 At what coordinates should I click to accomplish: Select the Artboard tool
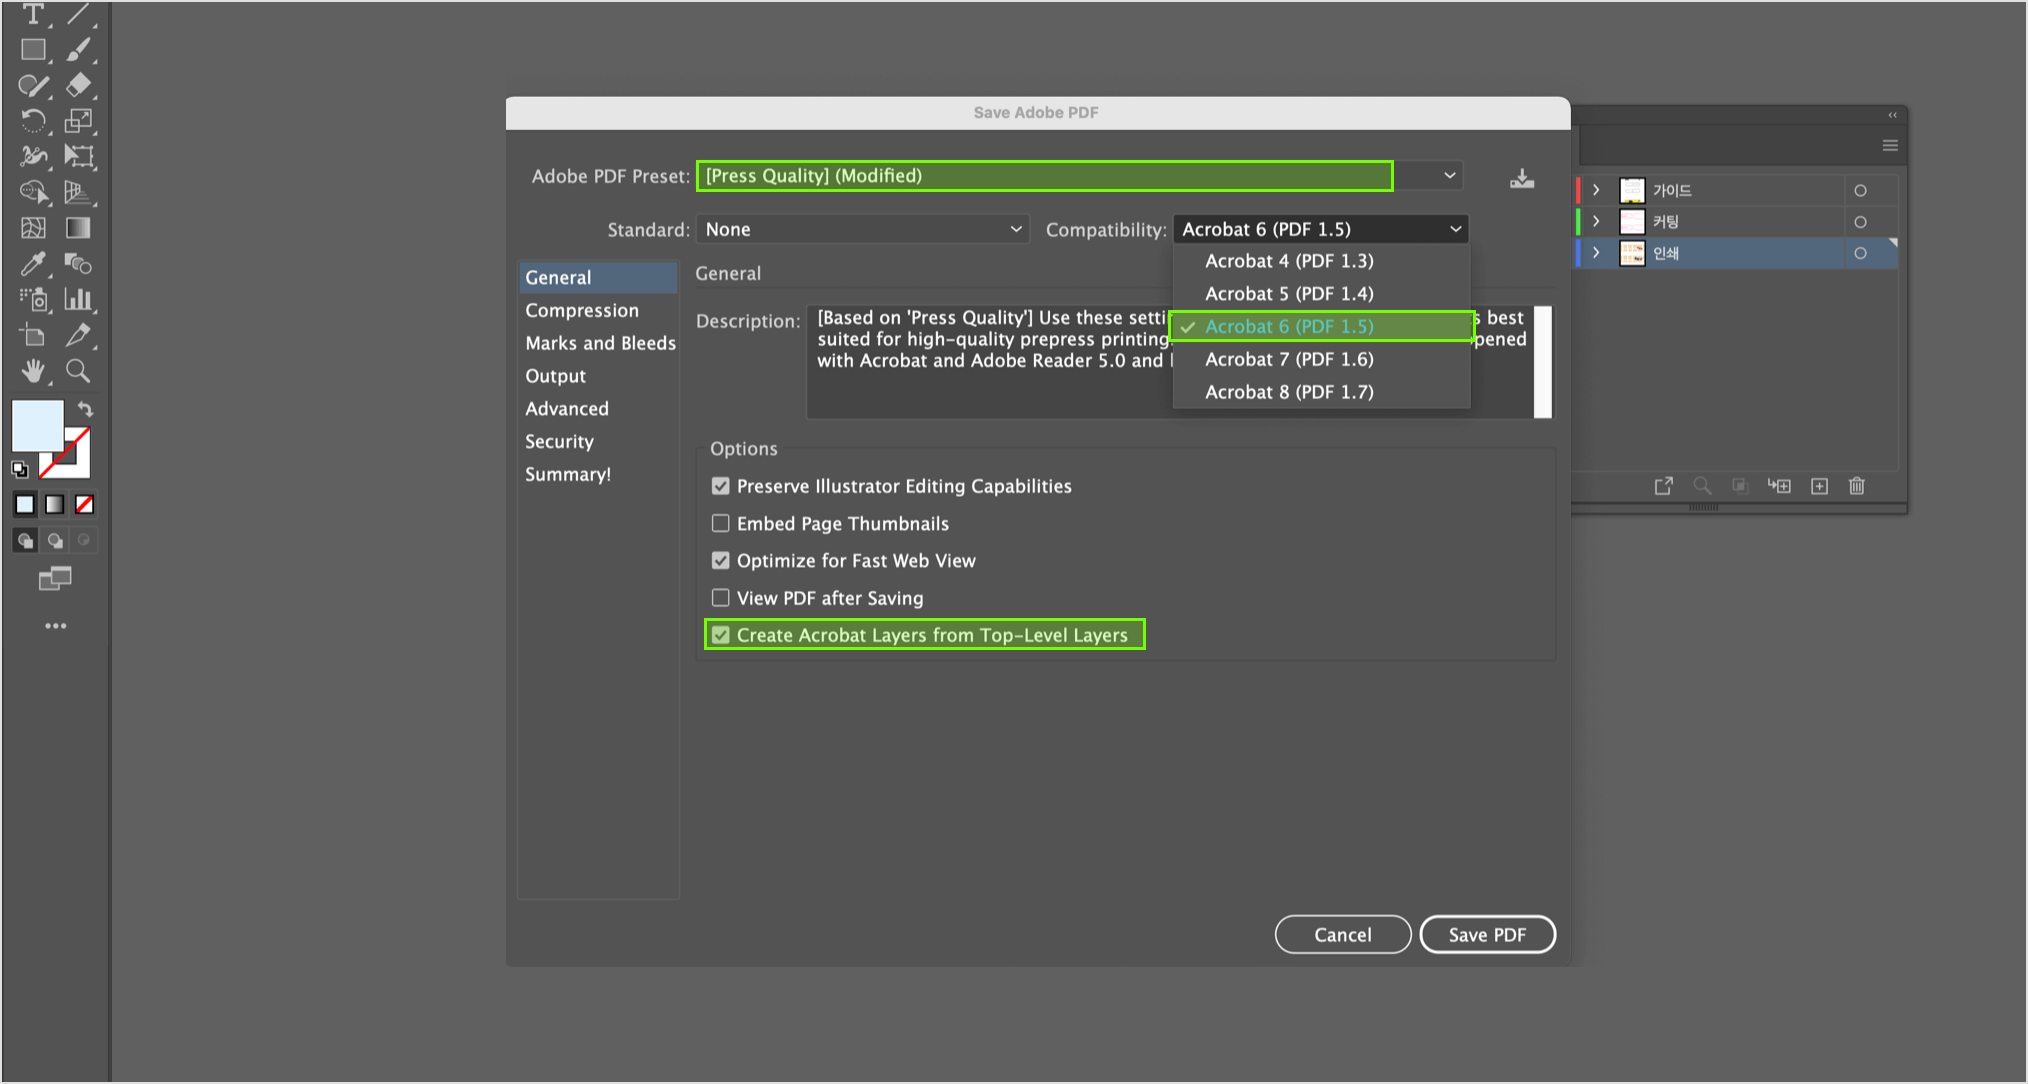[x=33, y=335]
